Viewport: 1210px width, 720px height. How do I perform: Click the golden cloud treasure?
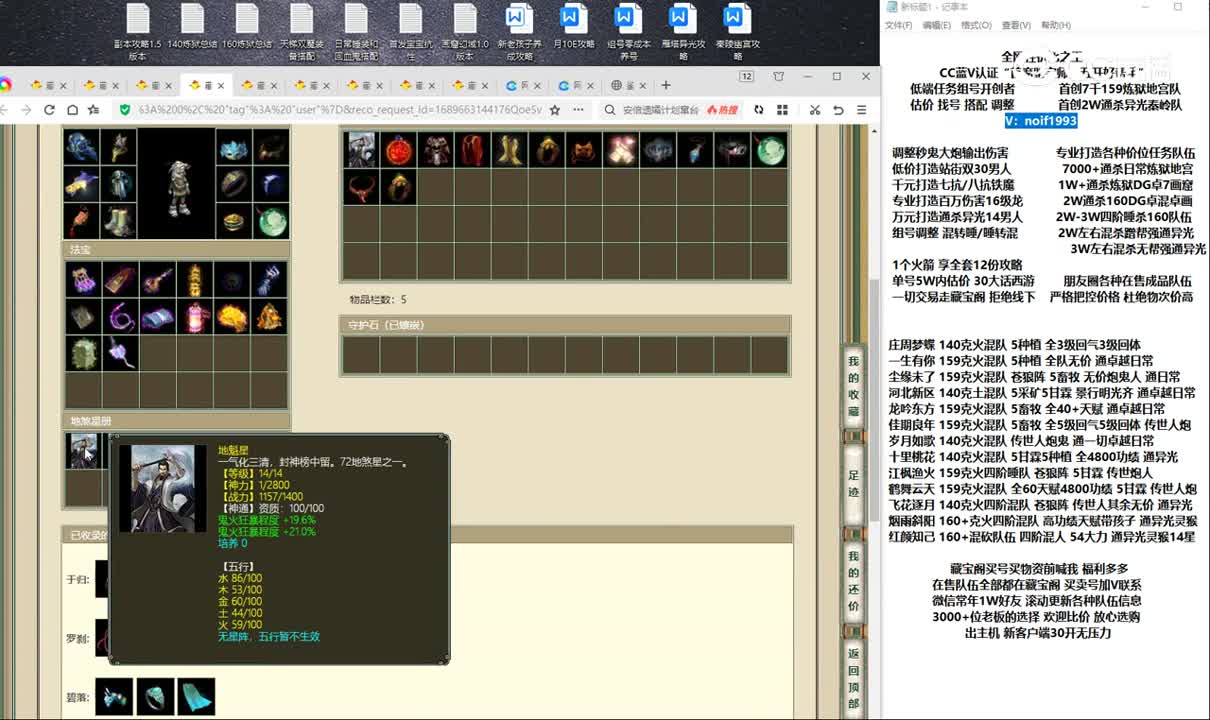(231, 316)
